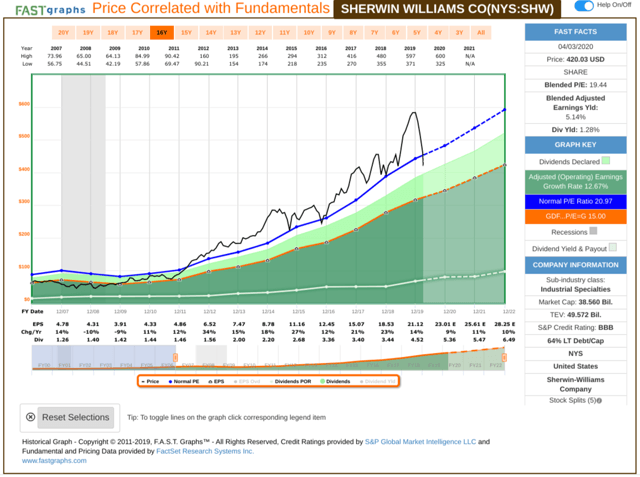Toggle the Dividends POR legend item
Viewport: 640px width, 477px height.
tap(290, 382)
